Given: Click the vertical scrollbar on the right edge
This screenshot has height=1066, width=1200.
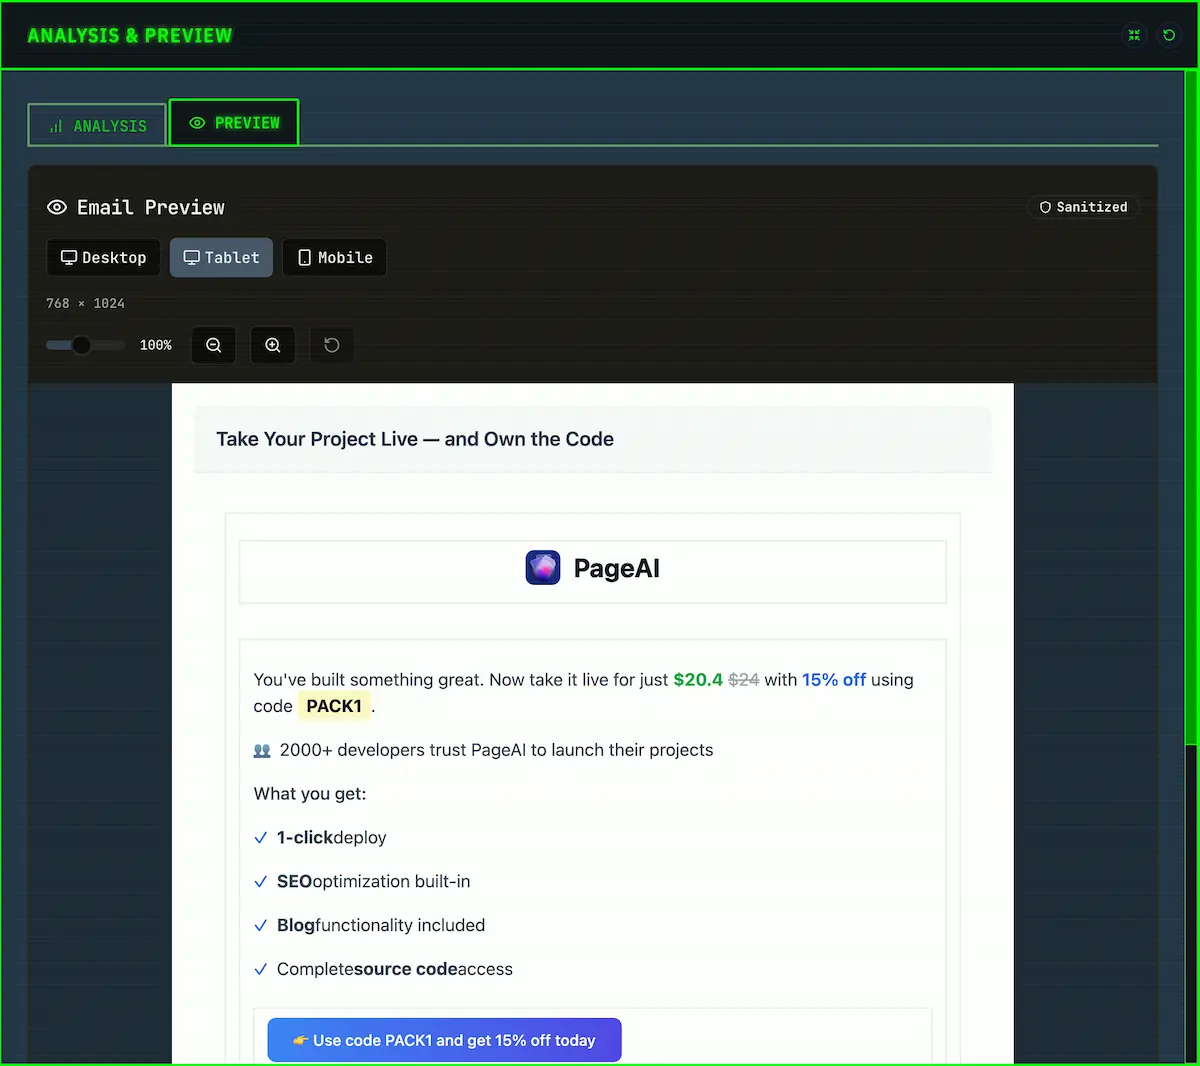Looking at the screenshot, I should coord(1191,408).
